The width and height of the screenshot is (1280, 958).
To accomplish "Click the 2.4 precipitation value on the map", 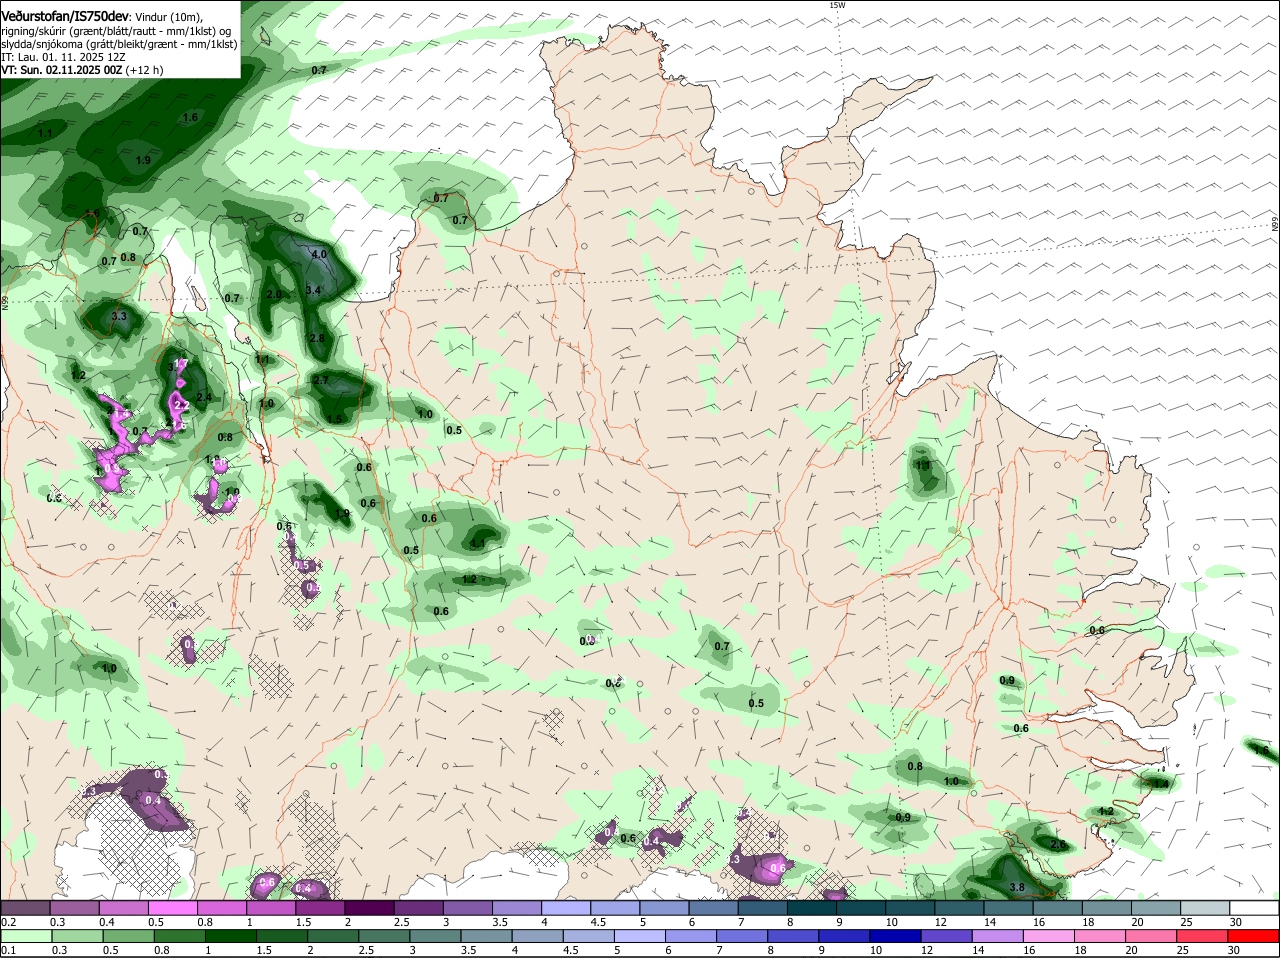I will click(204, 397).
